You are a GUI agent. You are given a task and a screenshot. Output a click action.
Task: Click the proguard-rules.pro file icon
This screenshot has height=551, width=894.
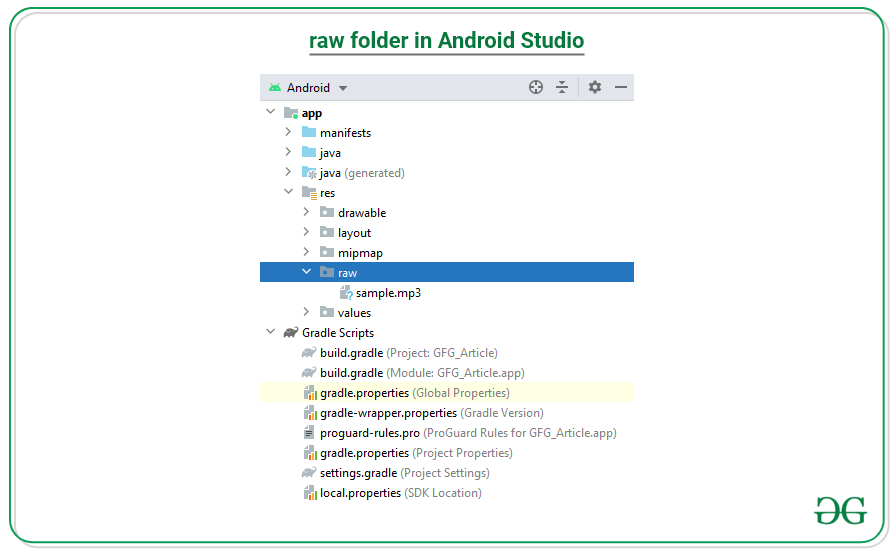click(x=309, y=433)
